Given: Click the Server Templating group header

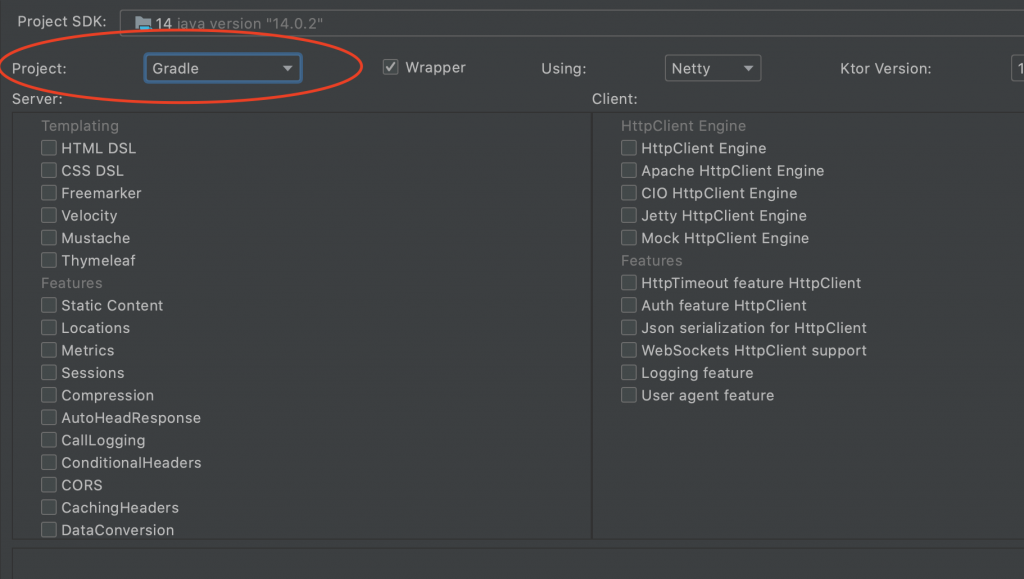Looking at the screenshot, I should click(80, 126).
